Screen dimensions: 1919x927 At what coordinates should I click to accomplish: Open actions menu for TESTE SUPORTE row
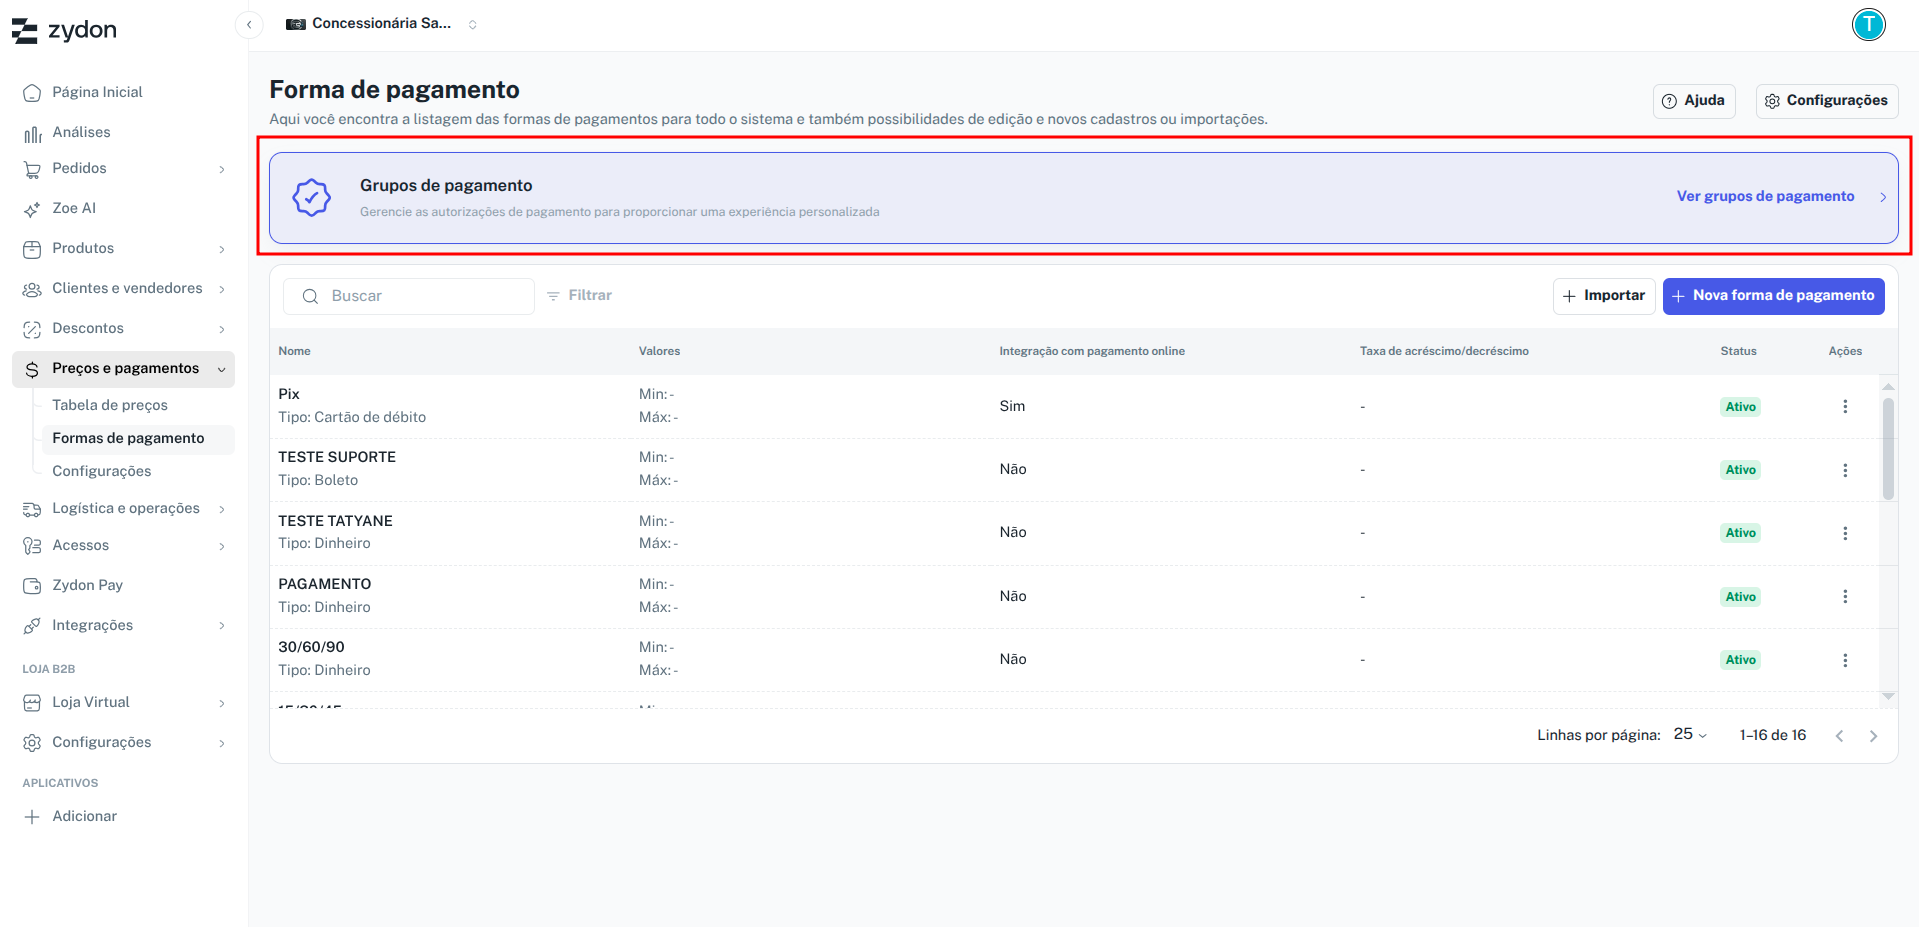click(1845, 470)
